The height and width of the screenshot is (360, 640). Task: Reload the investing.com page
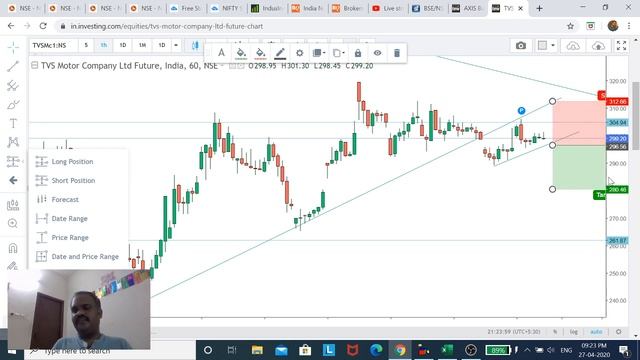coord(43,26)
